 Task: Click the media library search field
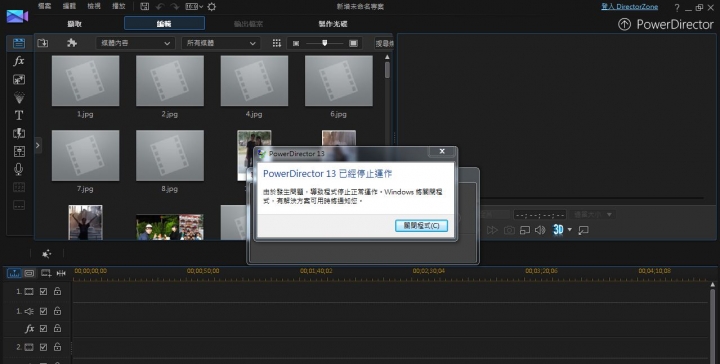pos(384,43)
